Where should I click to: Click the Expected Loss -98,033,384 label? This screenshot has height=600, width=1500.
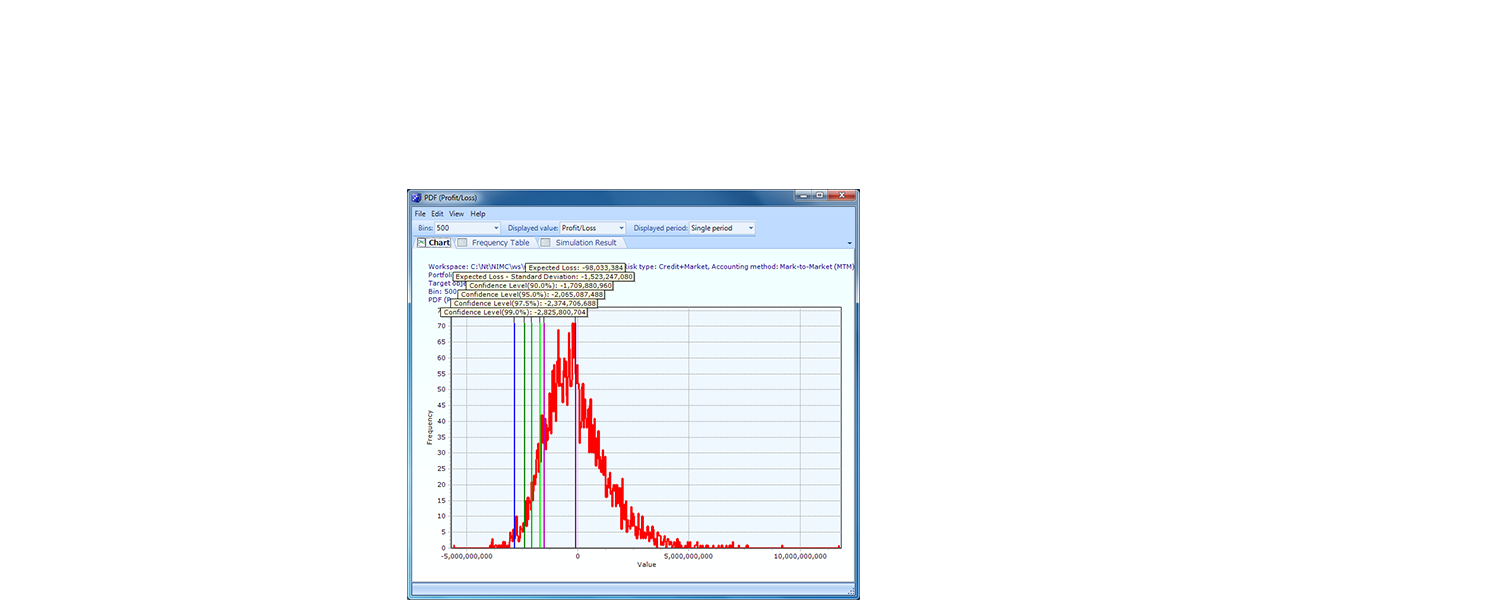(x=576, y=267)
